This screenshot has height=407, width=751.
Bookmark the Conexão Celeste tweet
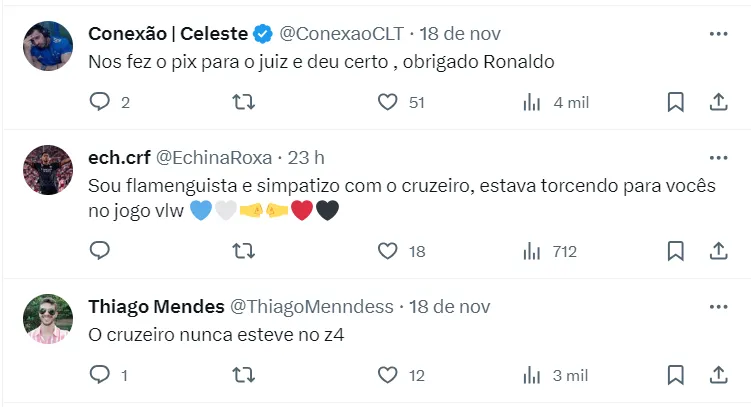tap(675, 102)
